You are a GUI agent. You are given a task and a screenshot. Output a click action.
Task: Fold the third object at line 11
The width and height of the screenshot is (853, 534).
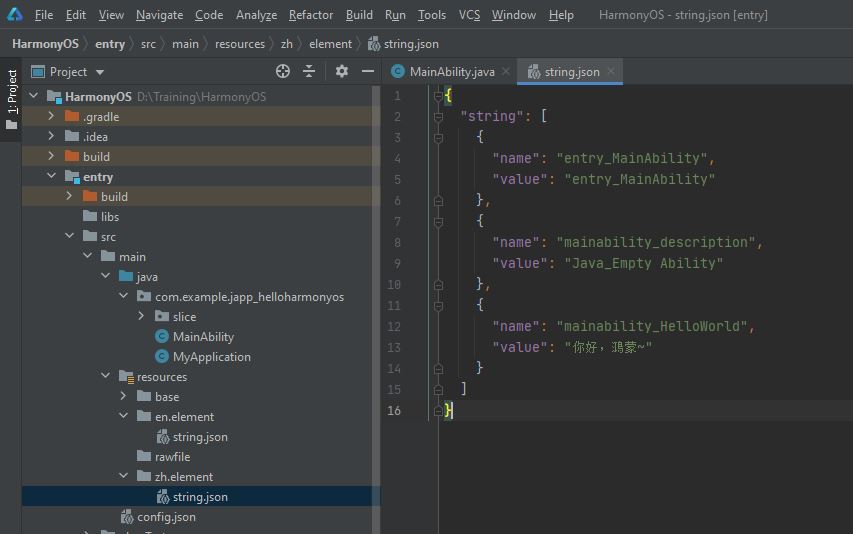(438, 306)
